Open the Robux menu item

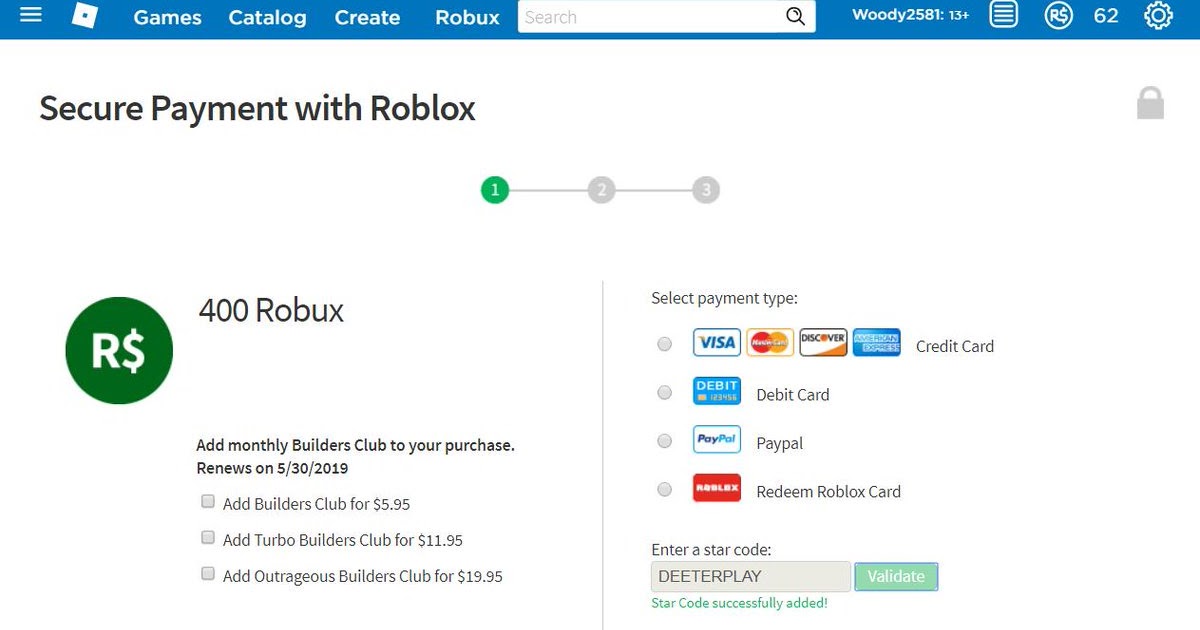click(467, 17)
